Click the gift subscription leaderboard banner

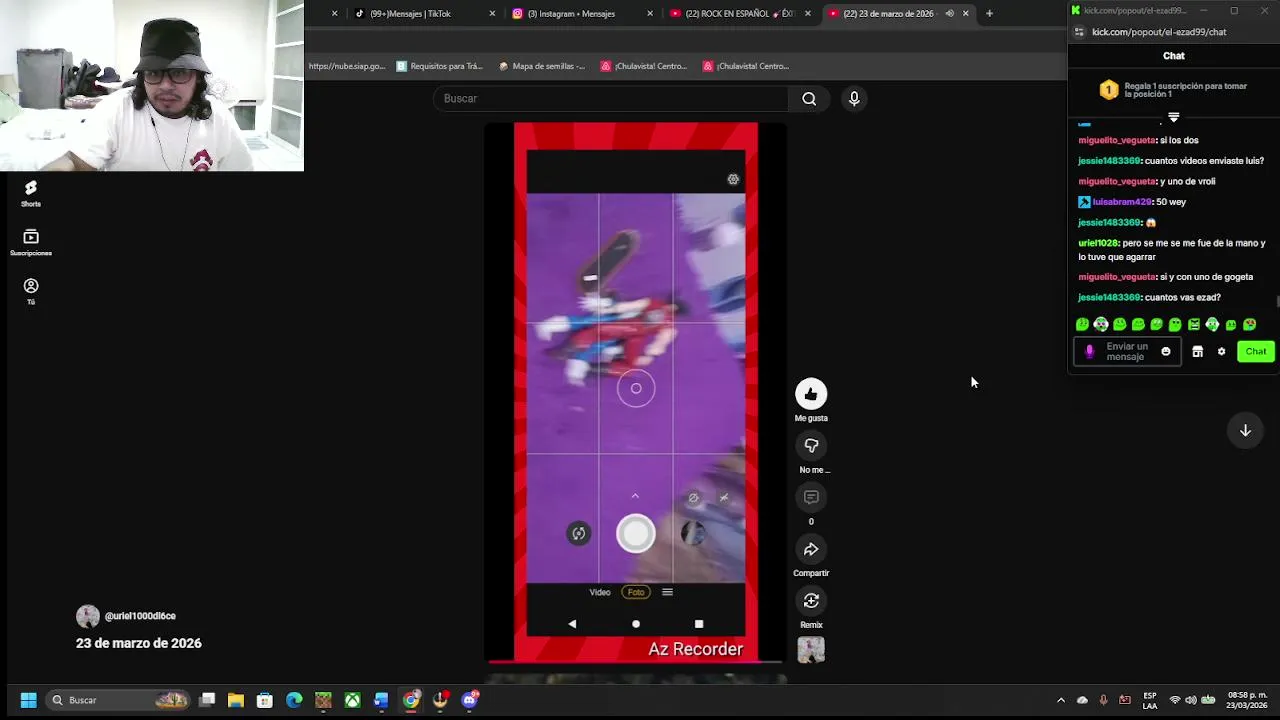1174,90
